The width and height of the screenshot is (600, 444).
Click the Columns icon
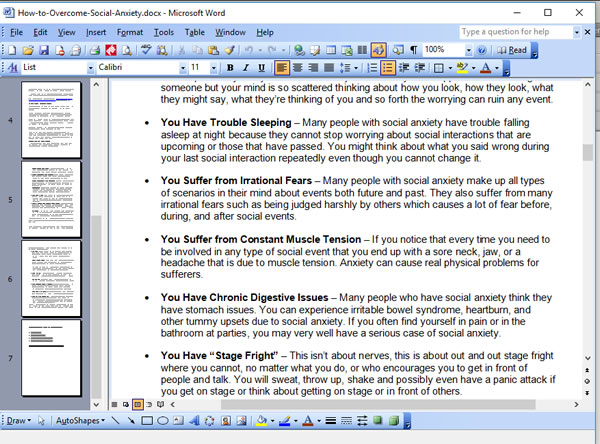pyautogui.click(x=362, y=50)
